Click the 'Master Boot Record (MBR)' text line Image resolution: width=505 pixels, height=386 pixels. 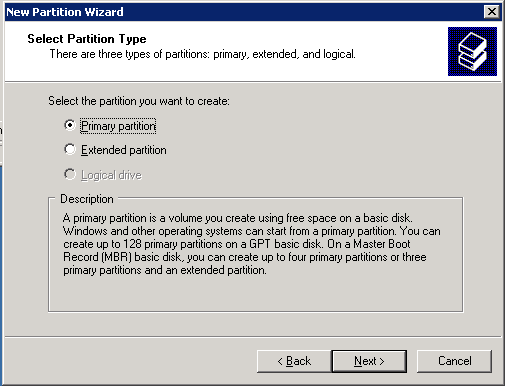(245, 257)
